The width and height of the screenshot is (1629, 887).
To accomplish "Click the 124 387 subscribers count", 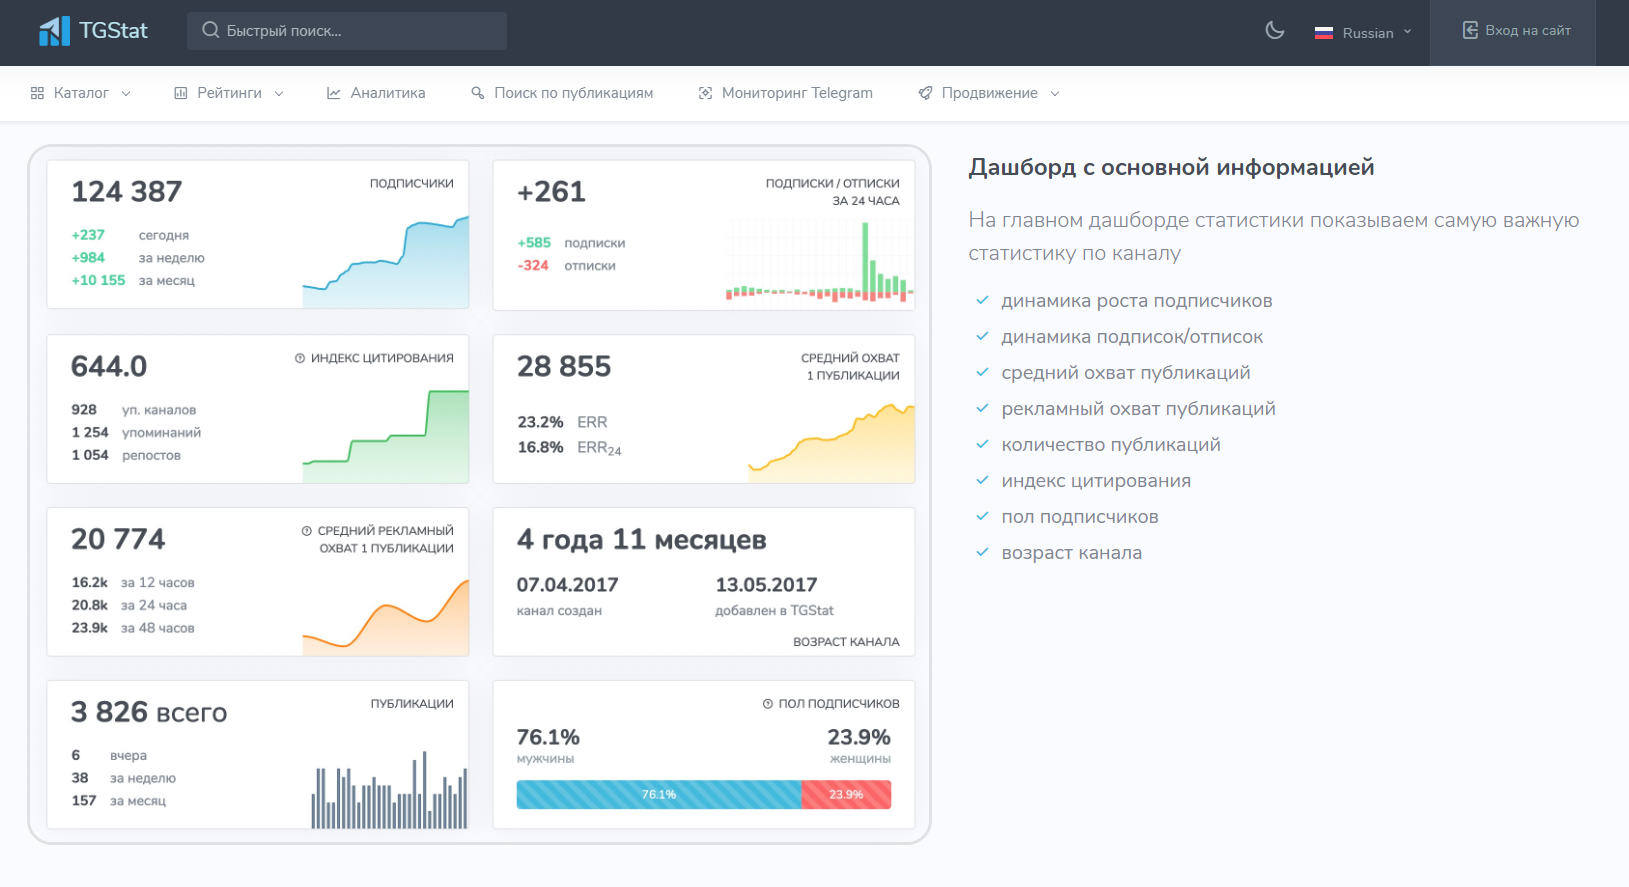I will (127, 191).
